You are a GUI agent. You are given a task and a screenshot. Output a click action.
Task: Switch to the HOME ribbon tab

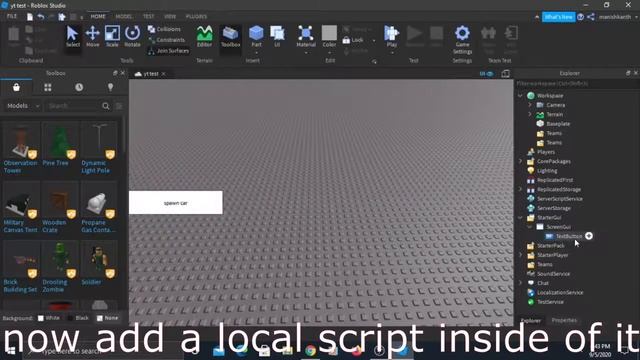tap(98, 16)
